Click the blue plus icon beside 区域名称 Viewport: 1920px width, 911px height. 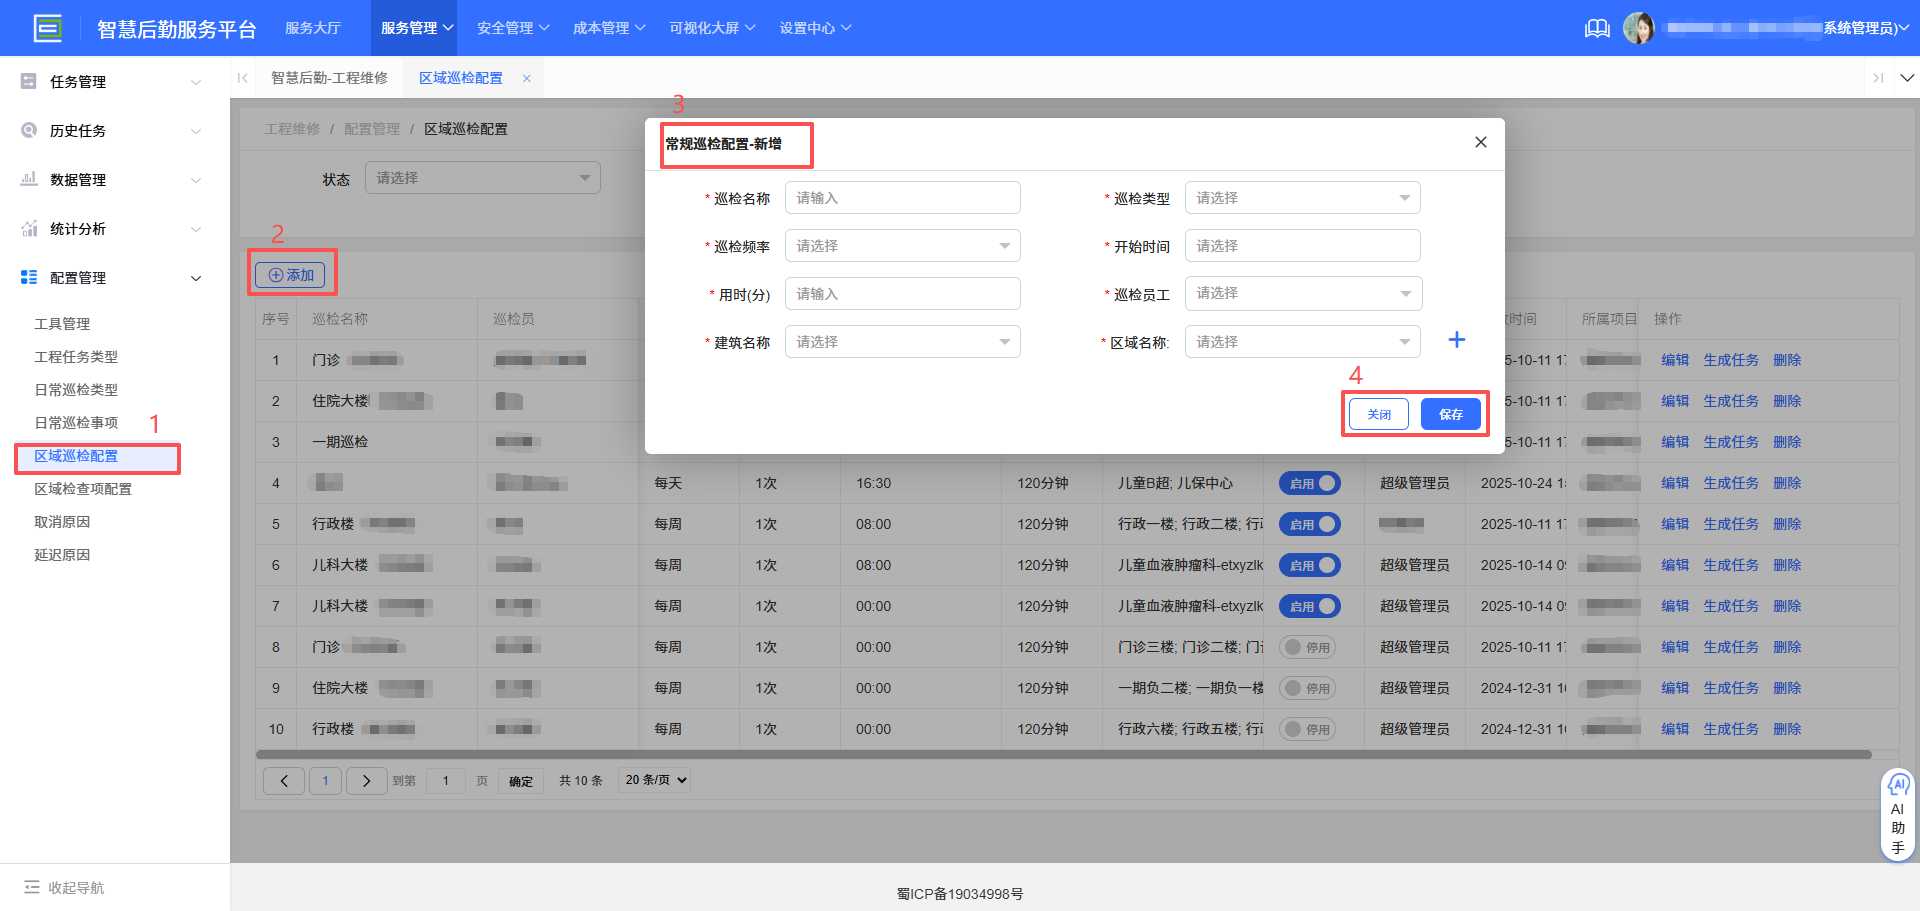(1456, 340)
